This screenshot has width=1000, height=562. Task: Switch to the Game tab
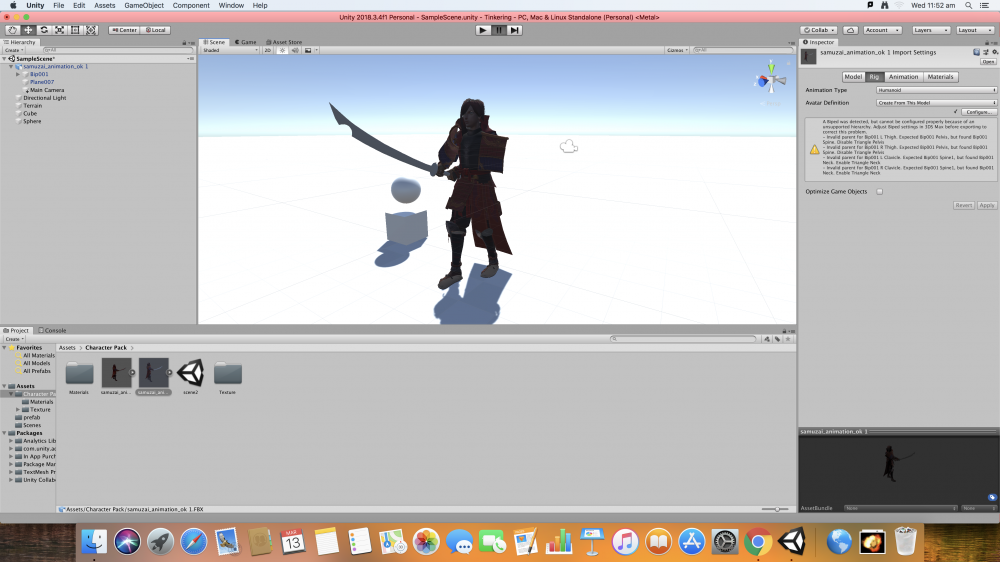click(246, 42)
